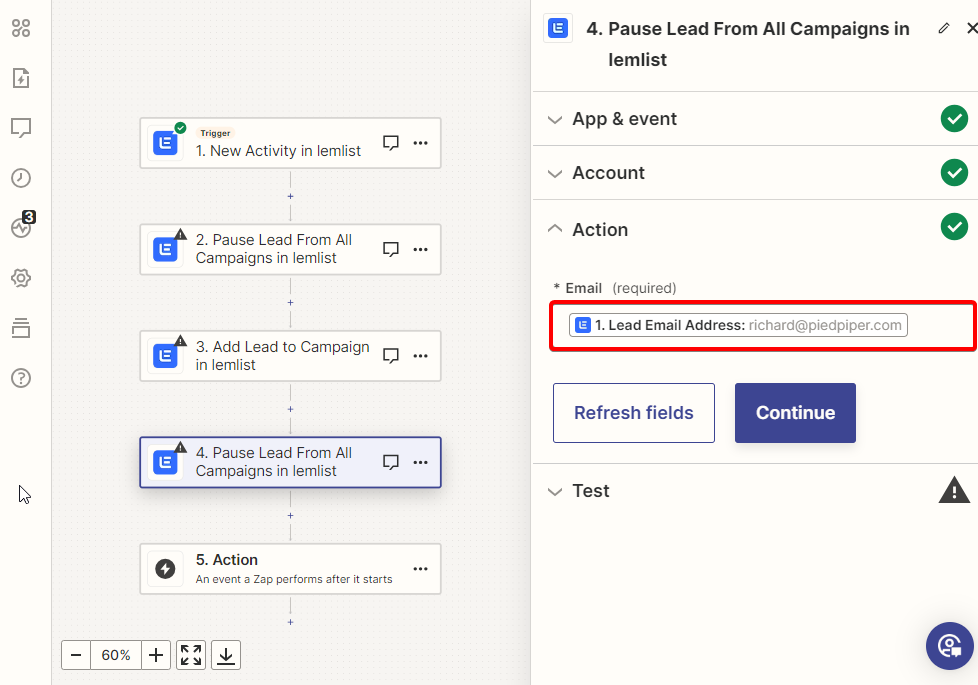This screenshot has width=978, height=685.
Task: Select the 5. Action step card
Action: point(290,568)
